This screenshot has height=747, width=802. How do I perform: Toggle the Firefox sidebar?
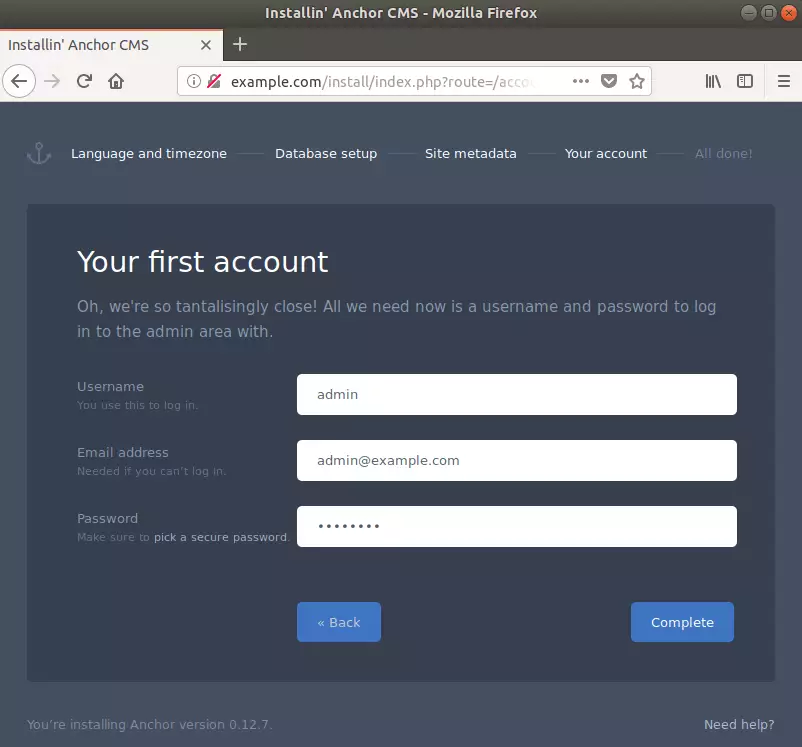tap(745, 81)
